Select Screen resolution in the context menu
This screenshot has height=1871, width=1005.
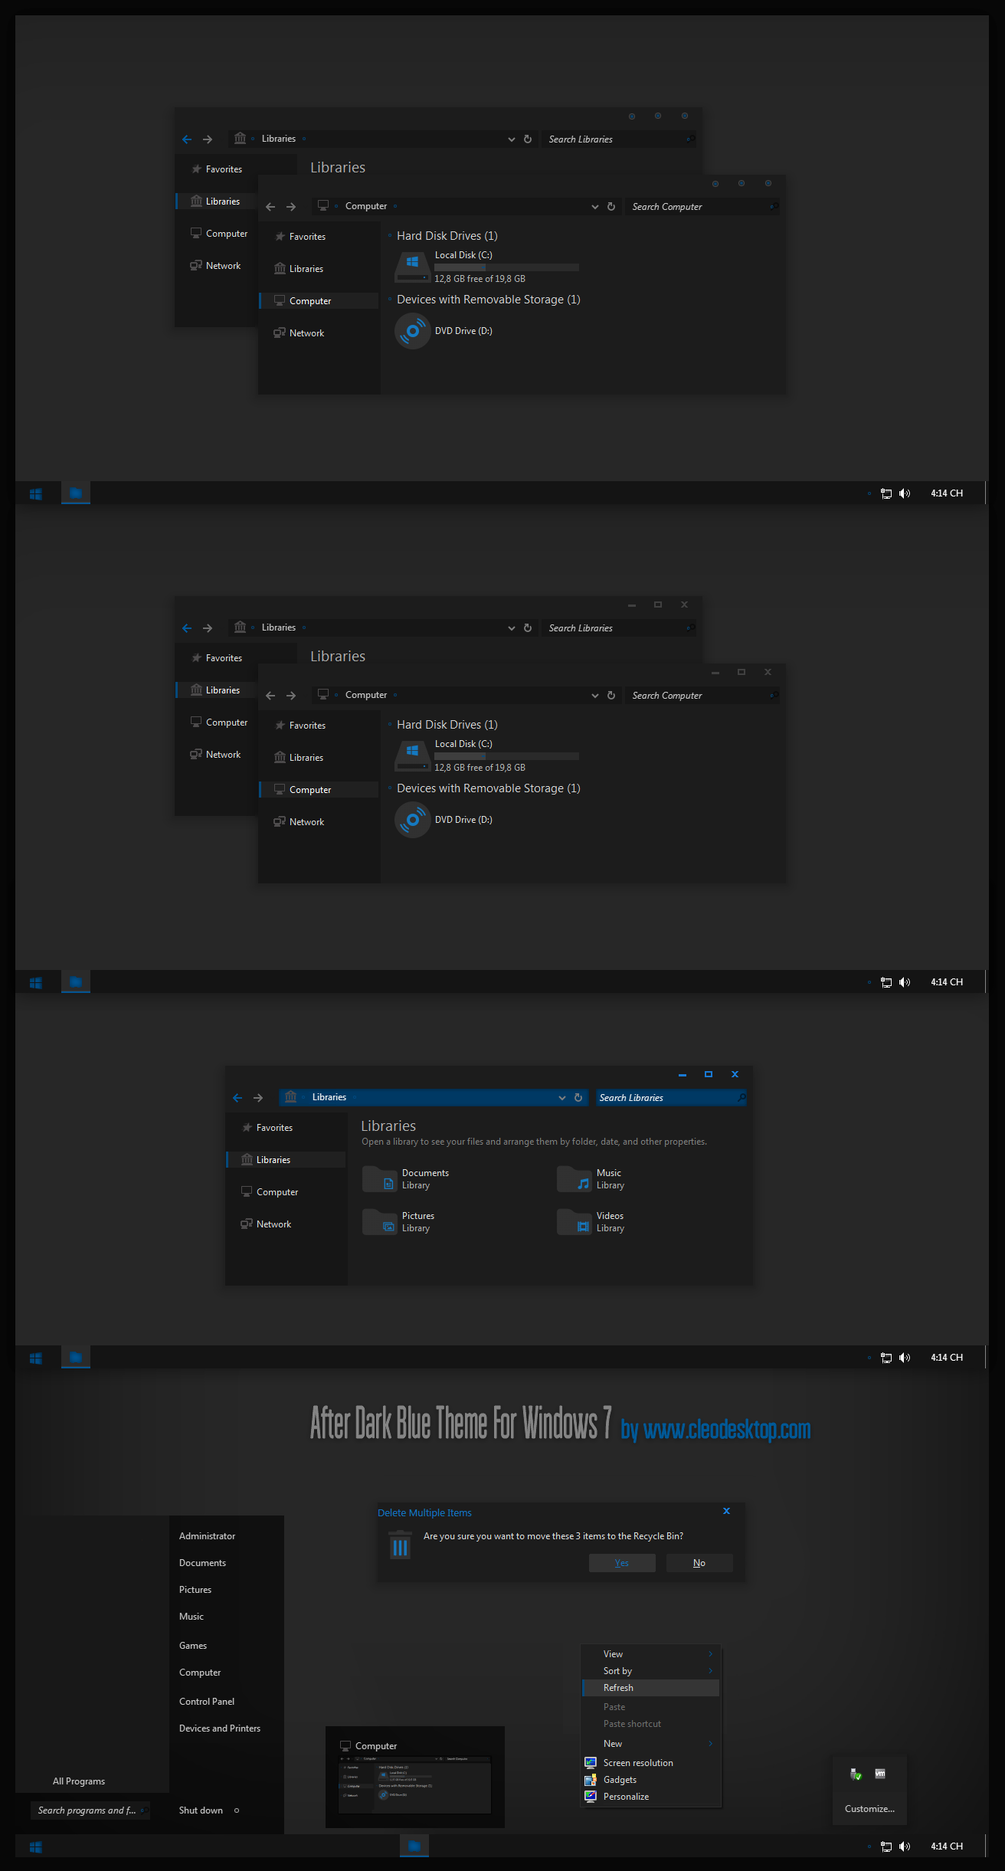point(651,1763)
